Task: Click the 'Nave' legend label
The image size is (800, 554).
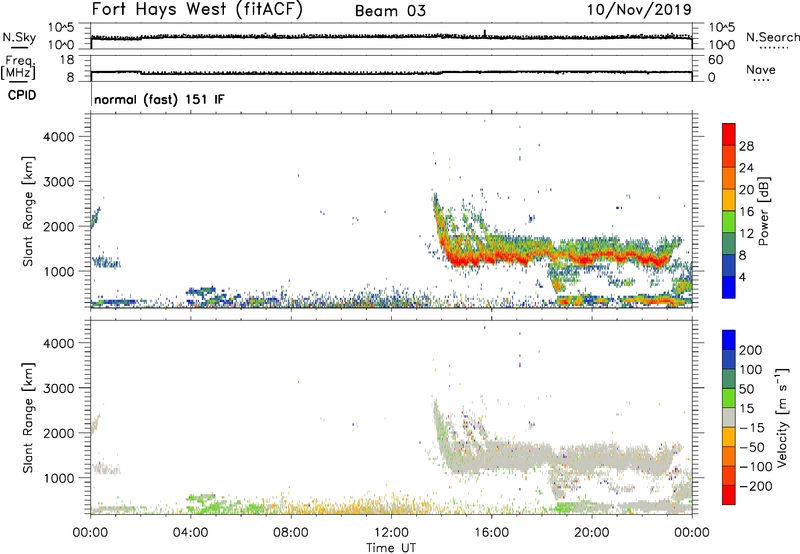Action: point(760,69)
